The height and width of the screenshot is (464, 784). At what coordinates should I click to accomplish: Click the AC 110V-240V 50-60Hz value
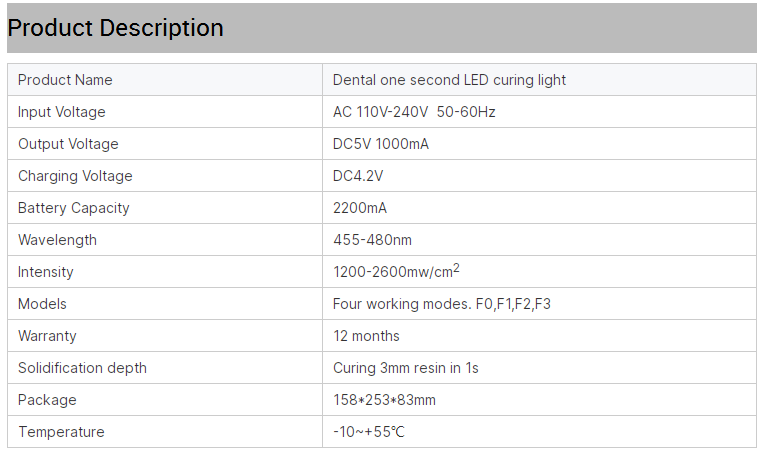tap(414, 112)
